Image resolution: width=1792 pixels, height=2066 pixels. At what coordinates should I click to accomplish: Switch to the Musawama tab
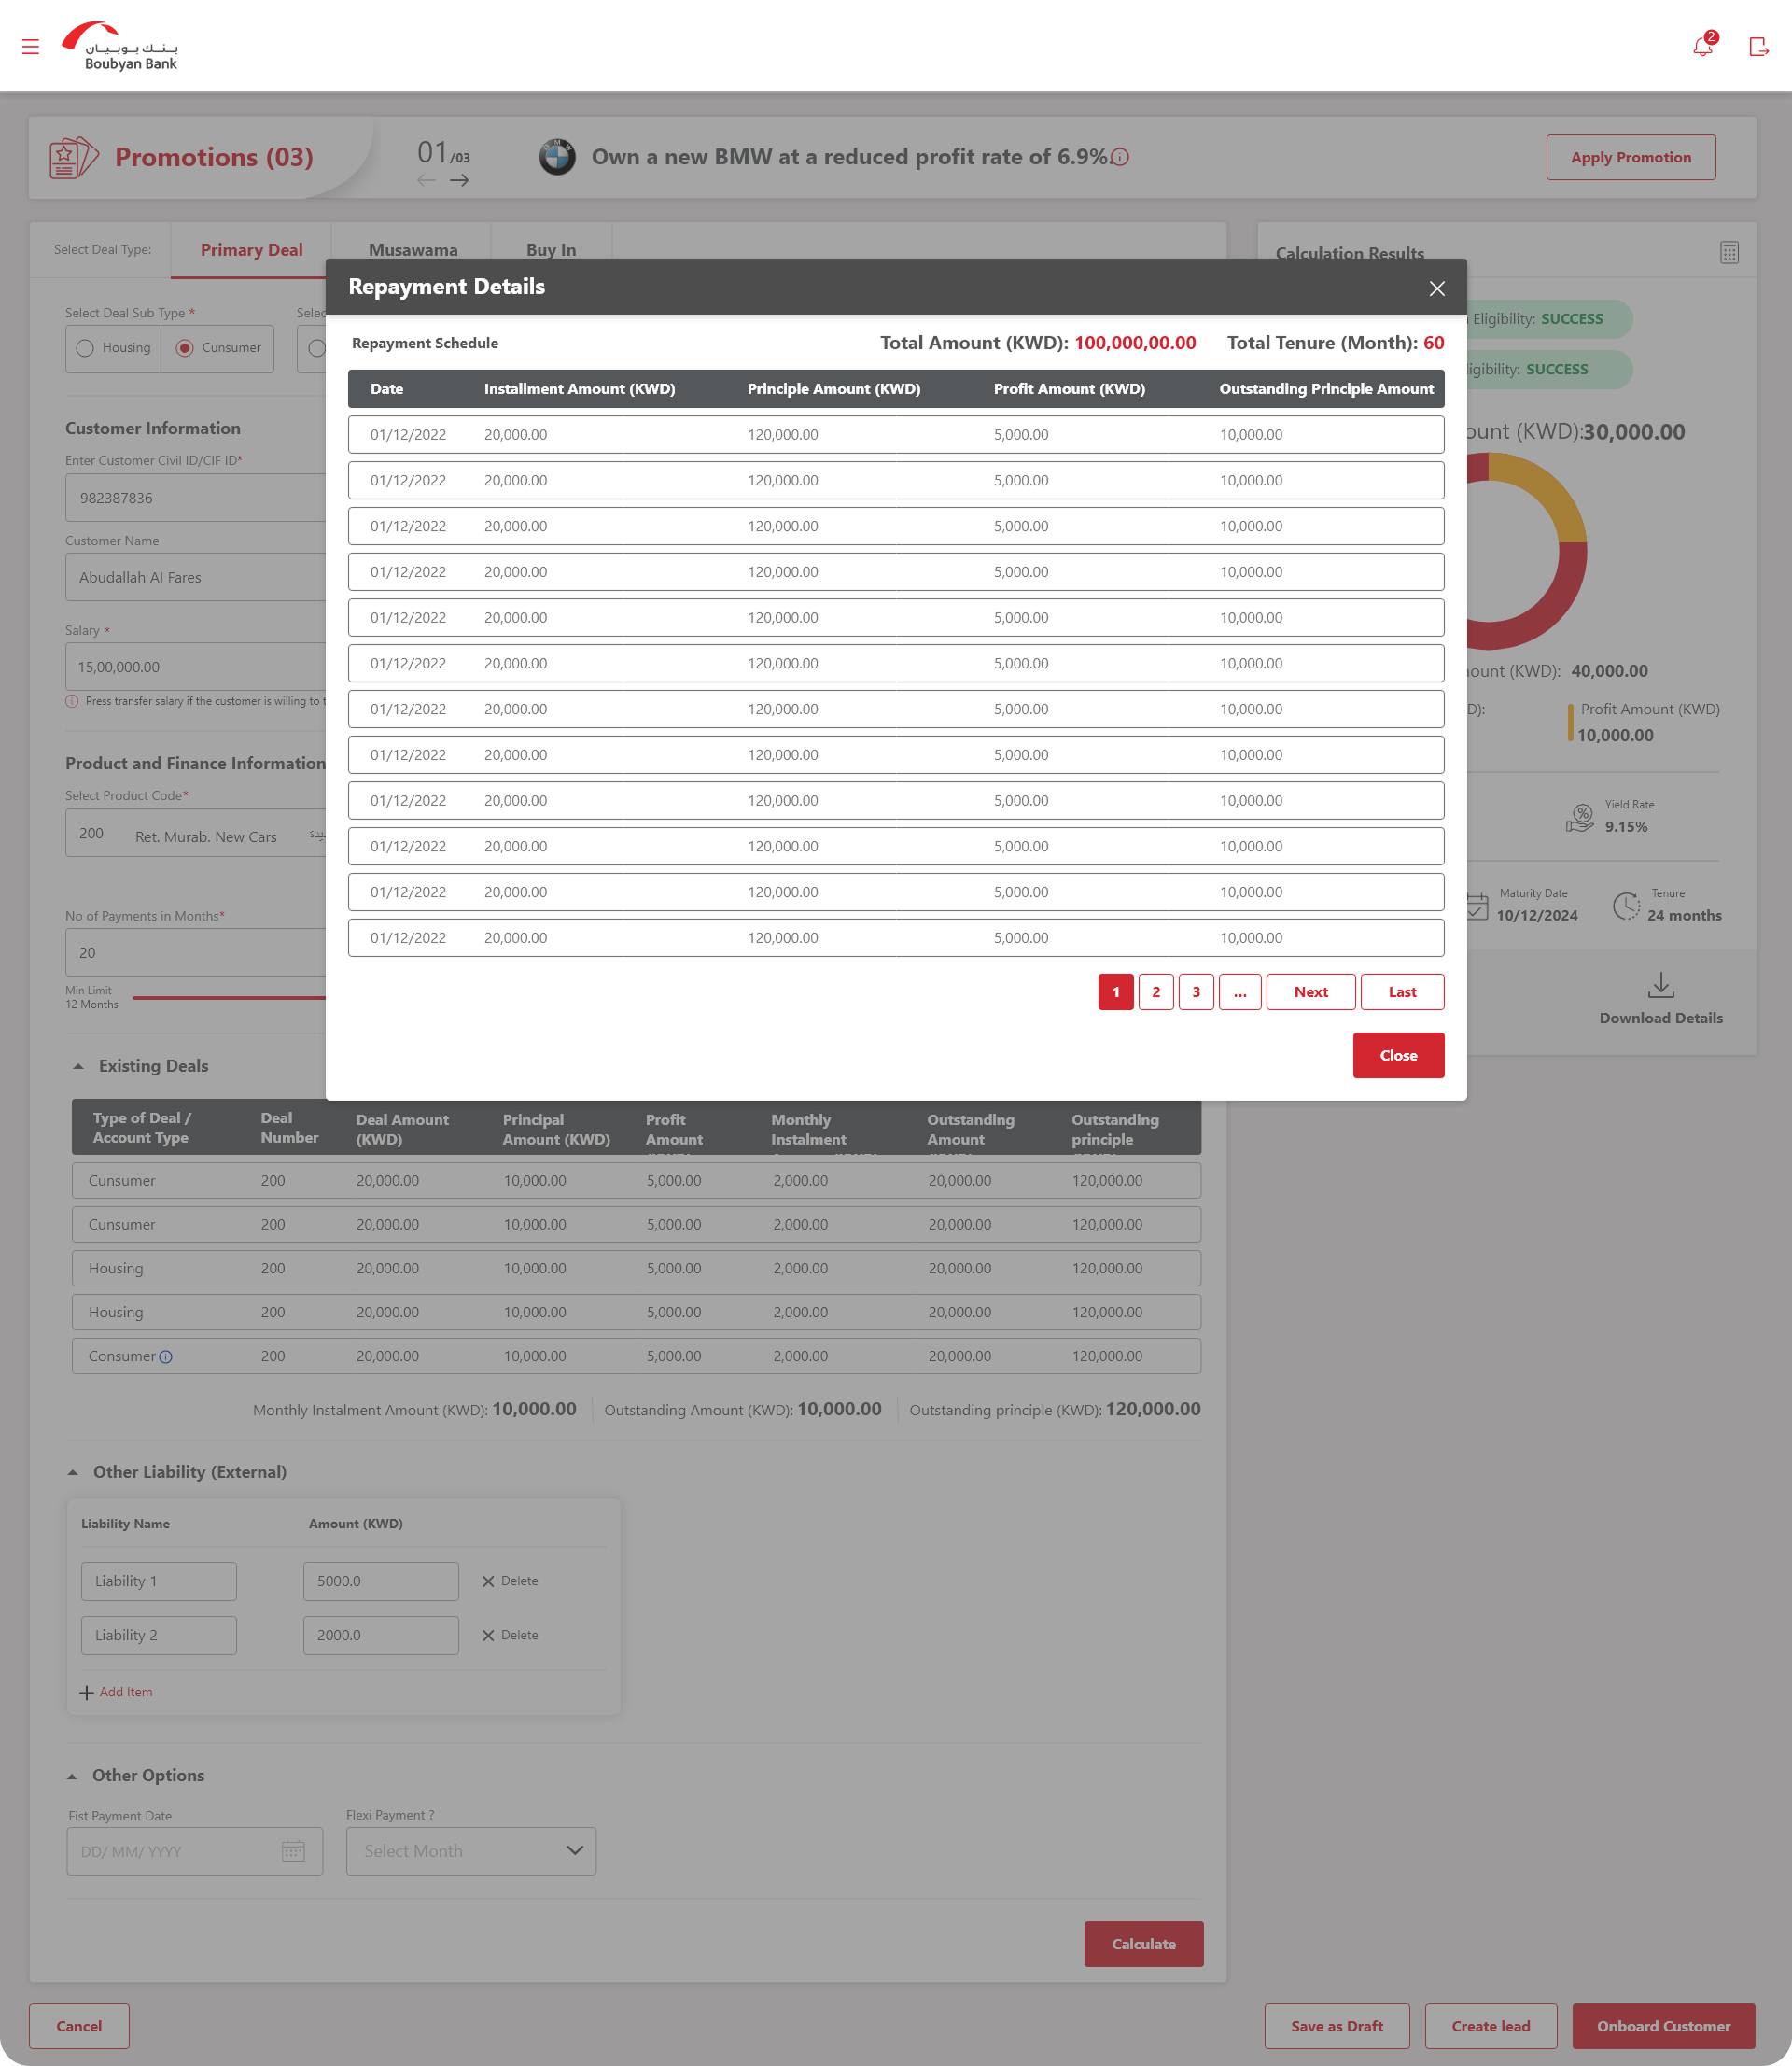(x=412, y=250)
